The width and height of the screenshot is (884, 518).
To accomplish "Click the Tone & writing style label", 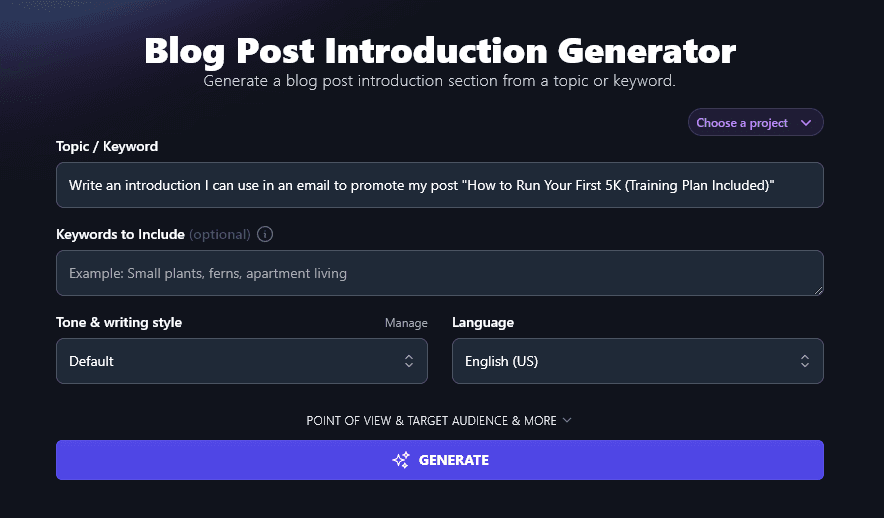I will [x=119, y=322].
